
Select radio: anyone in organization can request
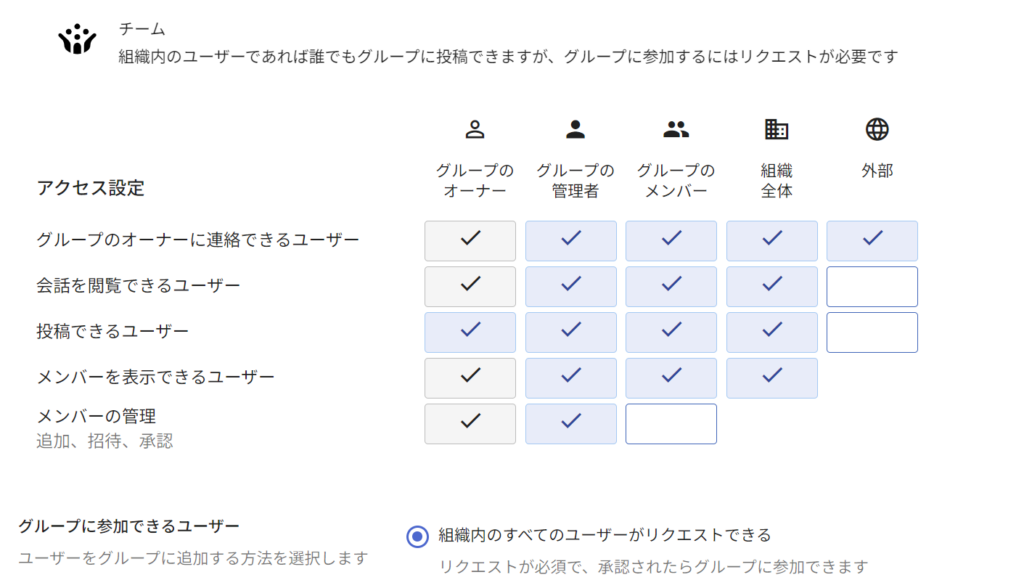click(418, 536)
